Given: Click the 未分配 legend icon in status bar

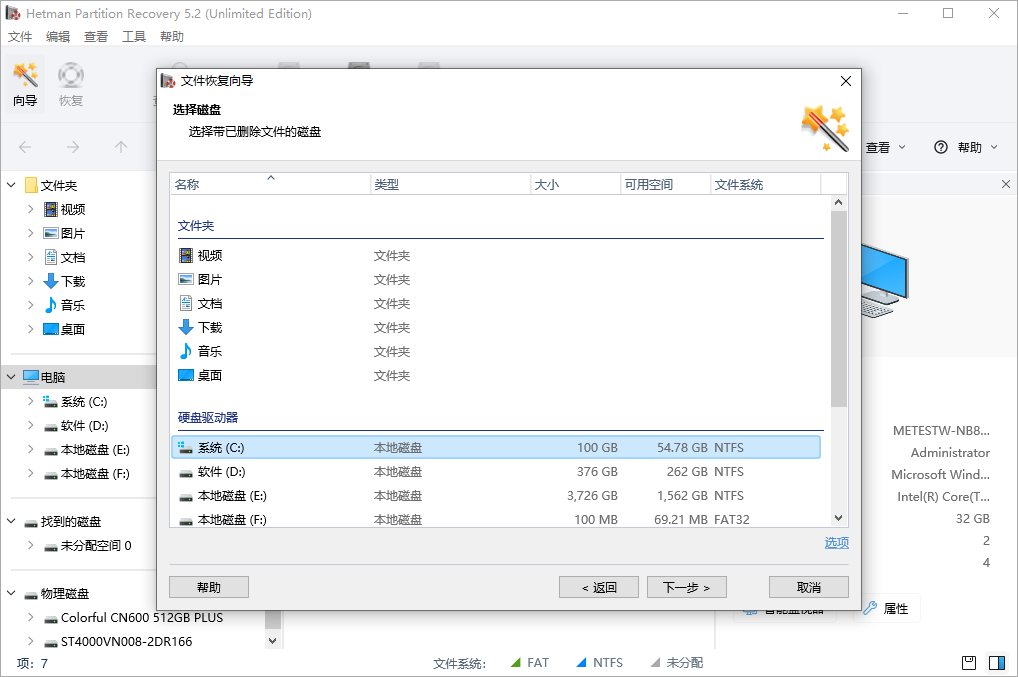Looking at the screenshot, I should click(x=657, y=662).
